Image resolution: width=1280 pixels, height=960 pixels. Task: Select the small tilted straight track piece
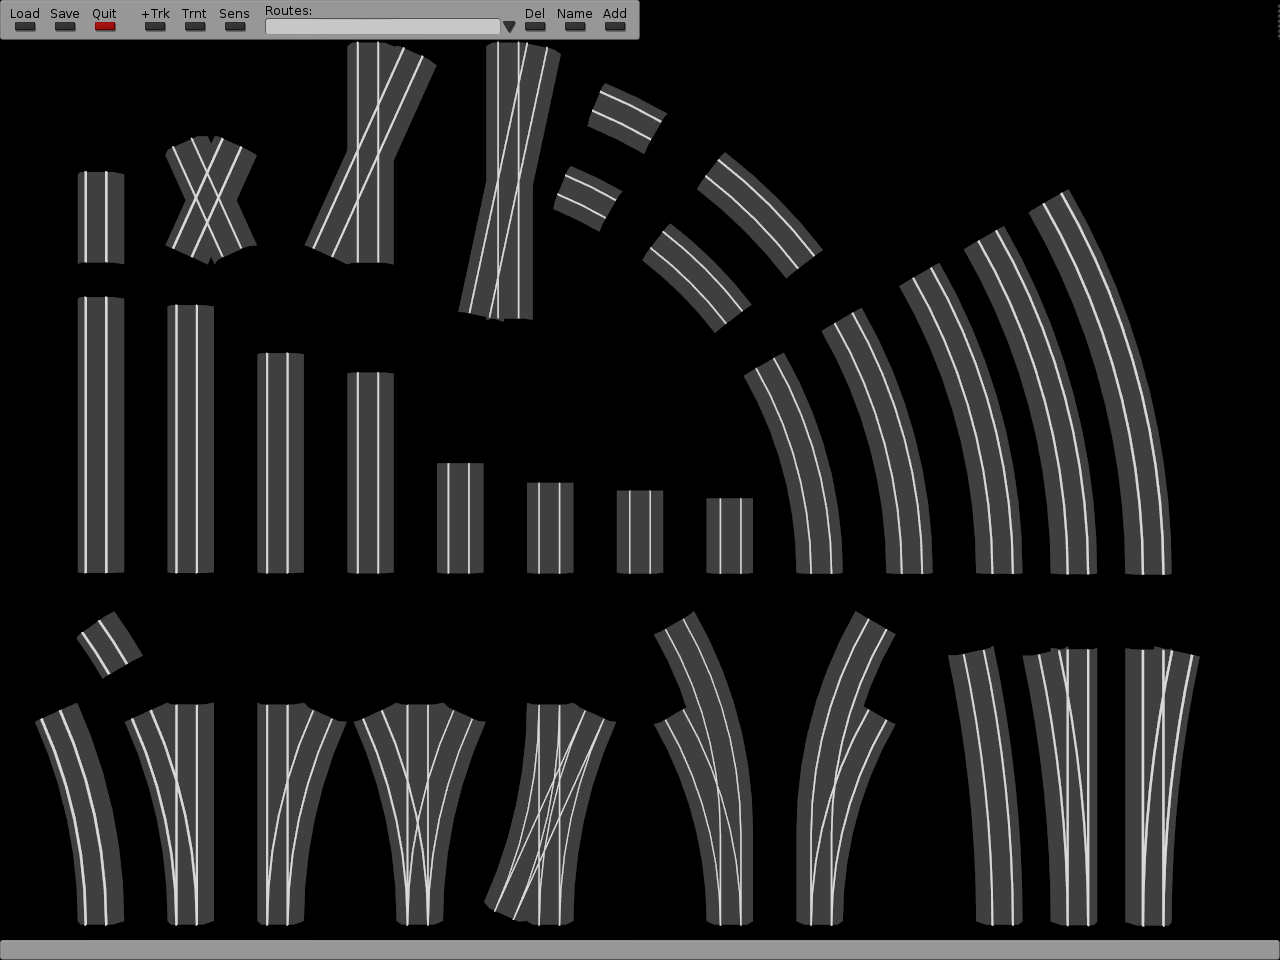(x=109, y=644)
